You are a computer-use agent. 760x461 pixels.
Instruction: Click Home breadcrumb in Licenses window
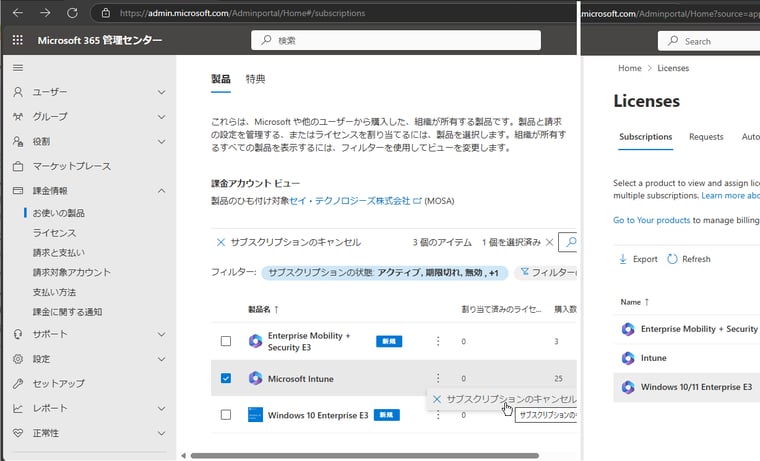point(630,68)
